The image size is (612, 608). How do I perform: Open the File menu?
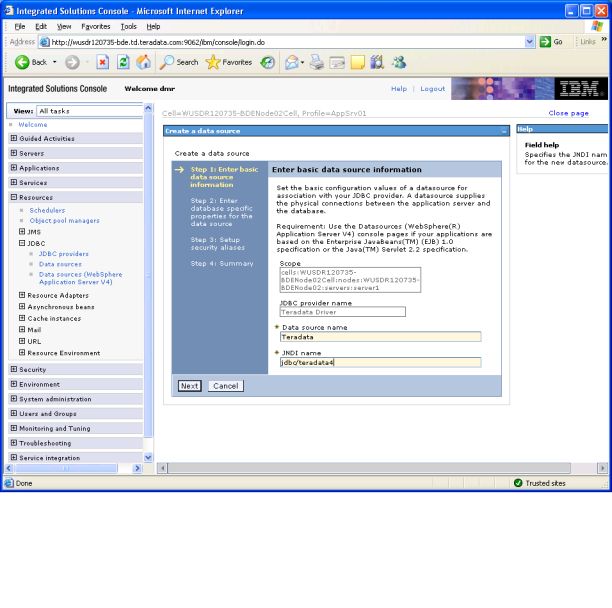tap(20, 27)
